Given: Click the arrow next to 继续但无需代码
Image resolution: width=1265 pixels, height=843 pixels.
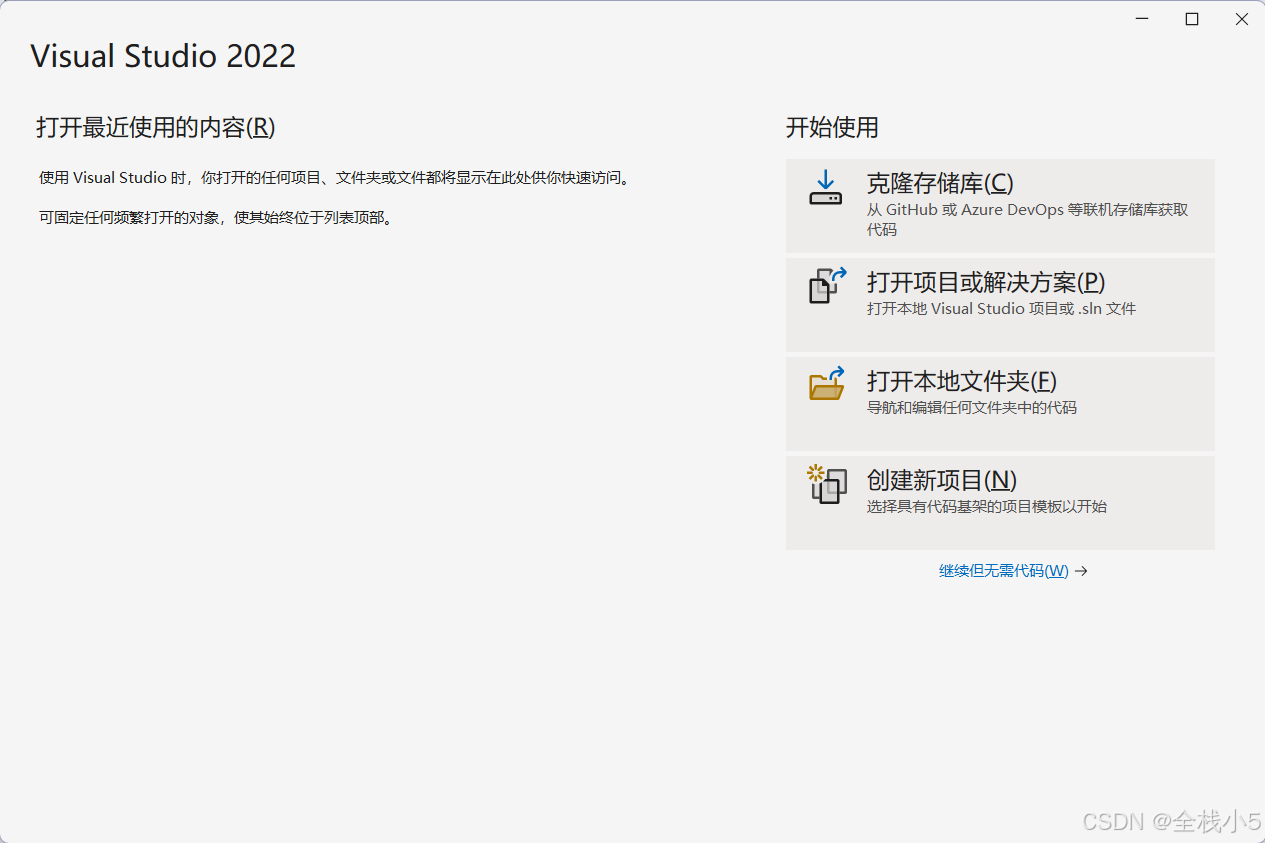Looking at the screenshot, I should pyautogui.click(x=1081, y=571).
